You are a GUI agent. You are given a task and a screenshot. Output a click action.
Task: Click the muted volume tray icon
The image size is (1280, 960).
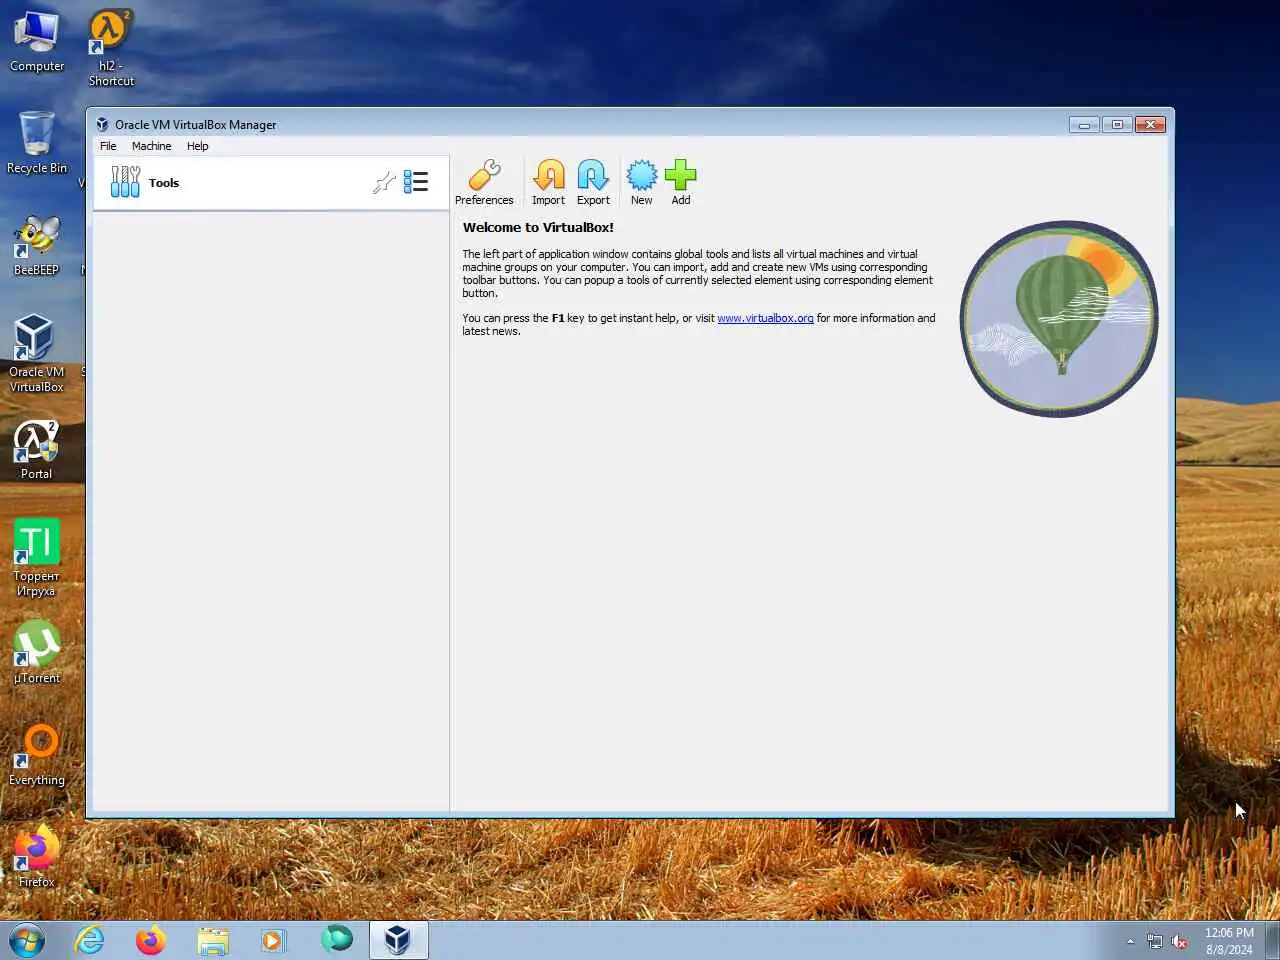1180,941
